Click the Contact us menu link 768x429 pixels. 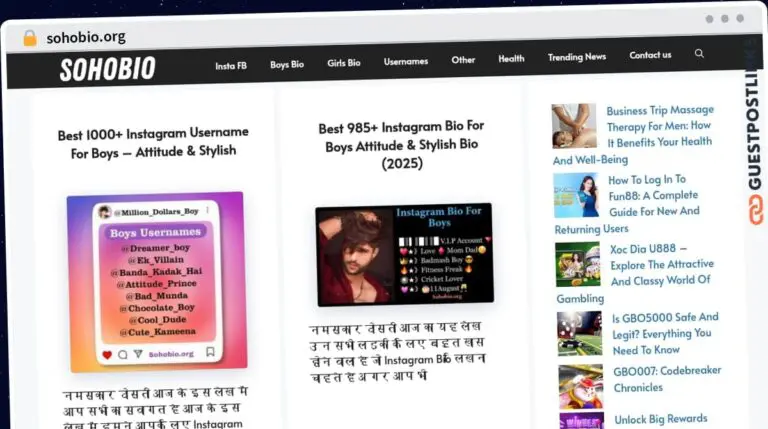(x=650, y=55)
